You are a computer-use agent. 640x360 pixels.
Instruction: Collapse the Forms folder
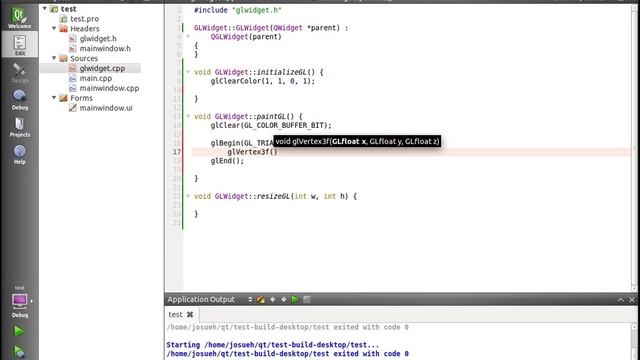coord(54,98)
